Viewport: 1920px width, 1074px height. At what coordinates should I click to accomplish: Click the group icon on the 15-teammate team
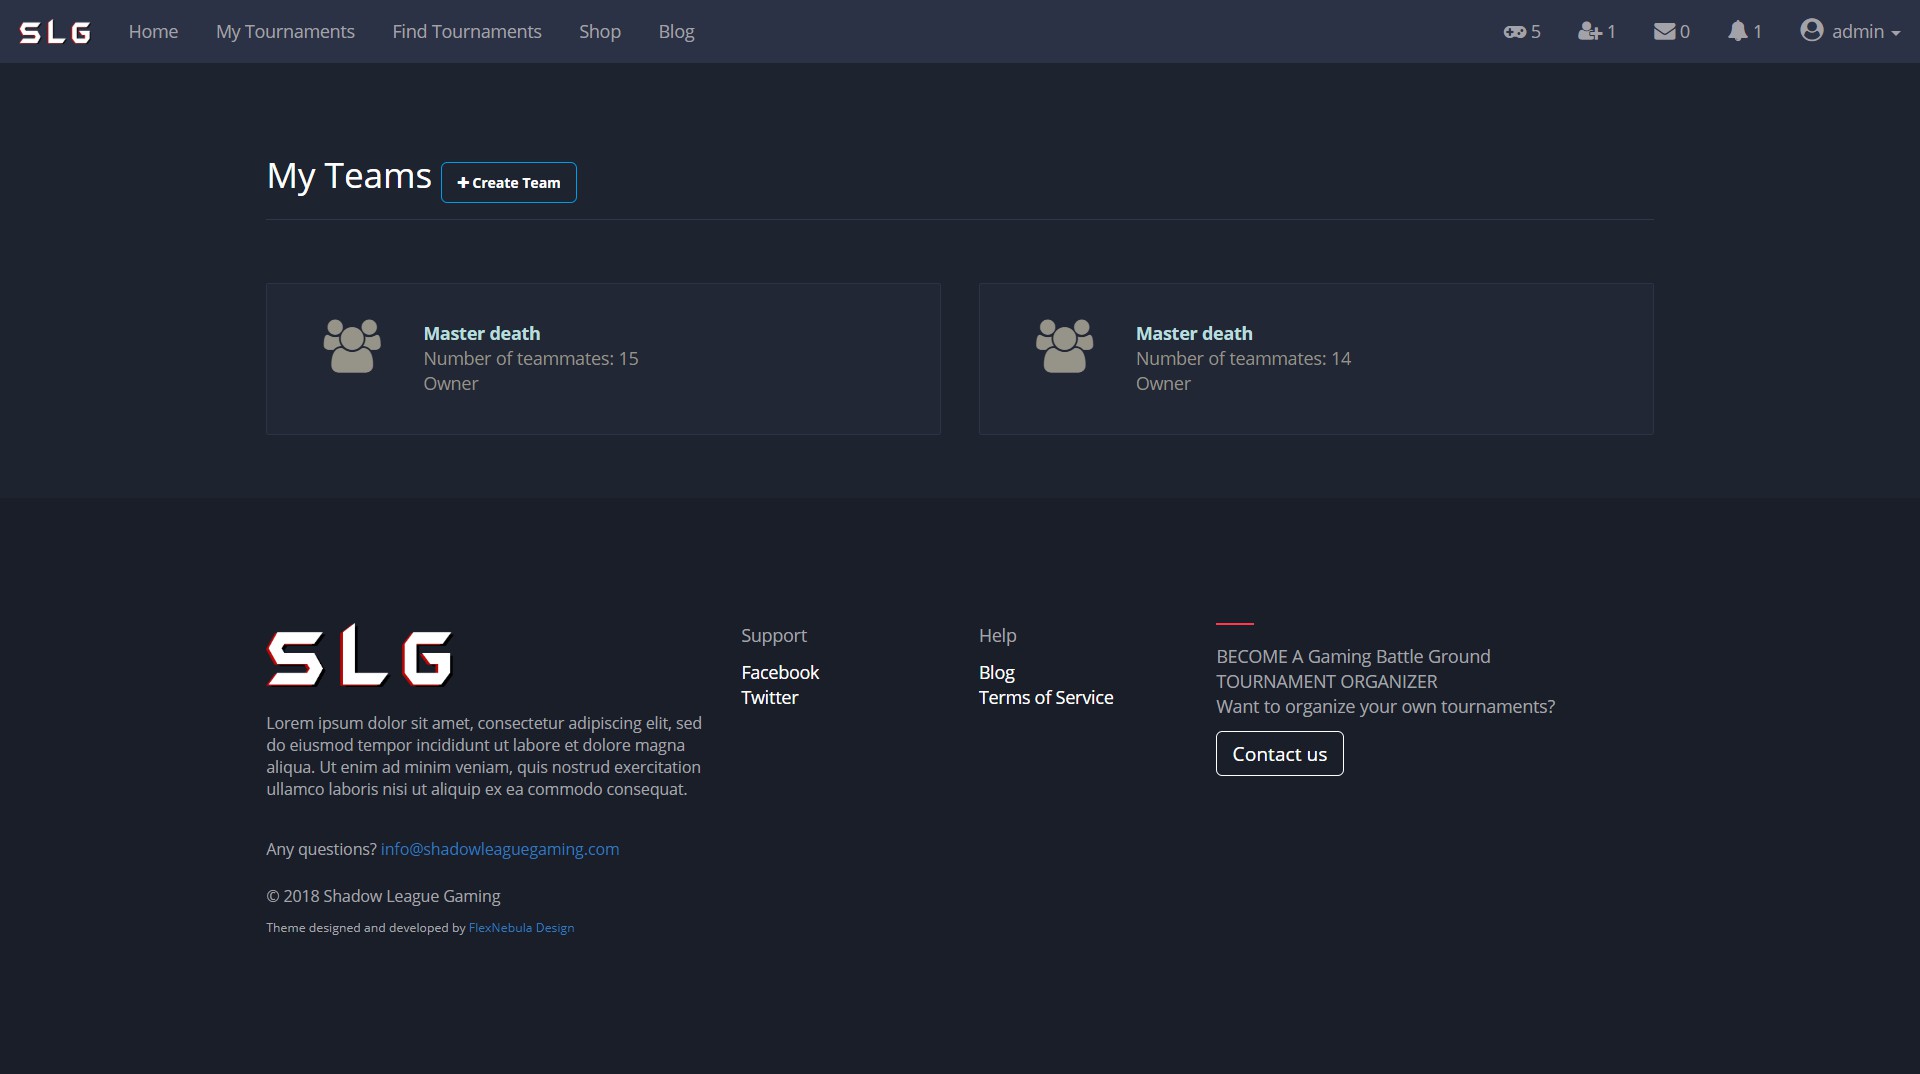(x=352, y=346)
